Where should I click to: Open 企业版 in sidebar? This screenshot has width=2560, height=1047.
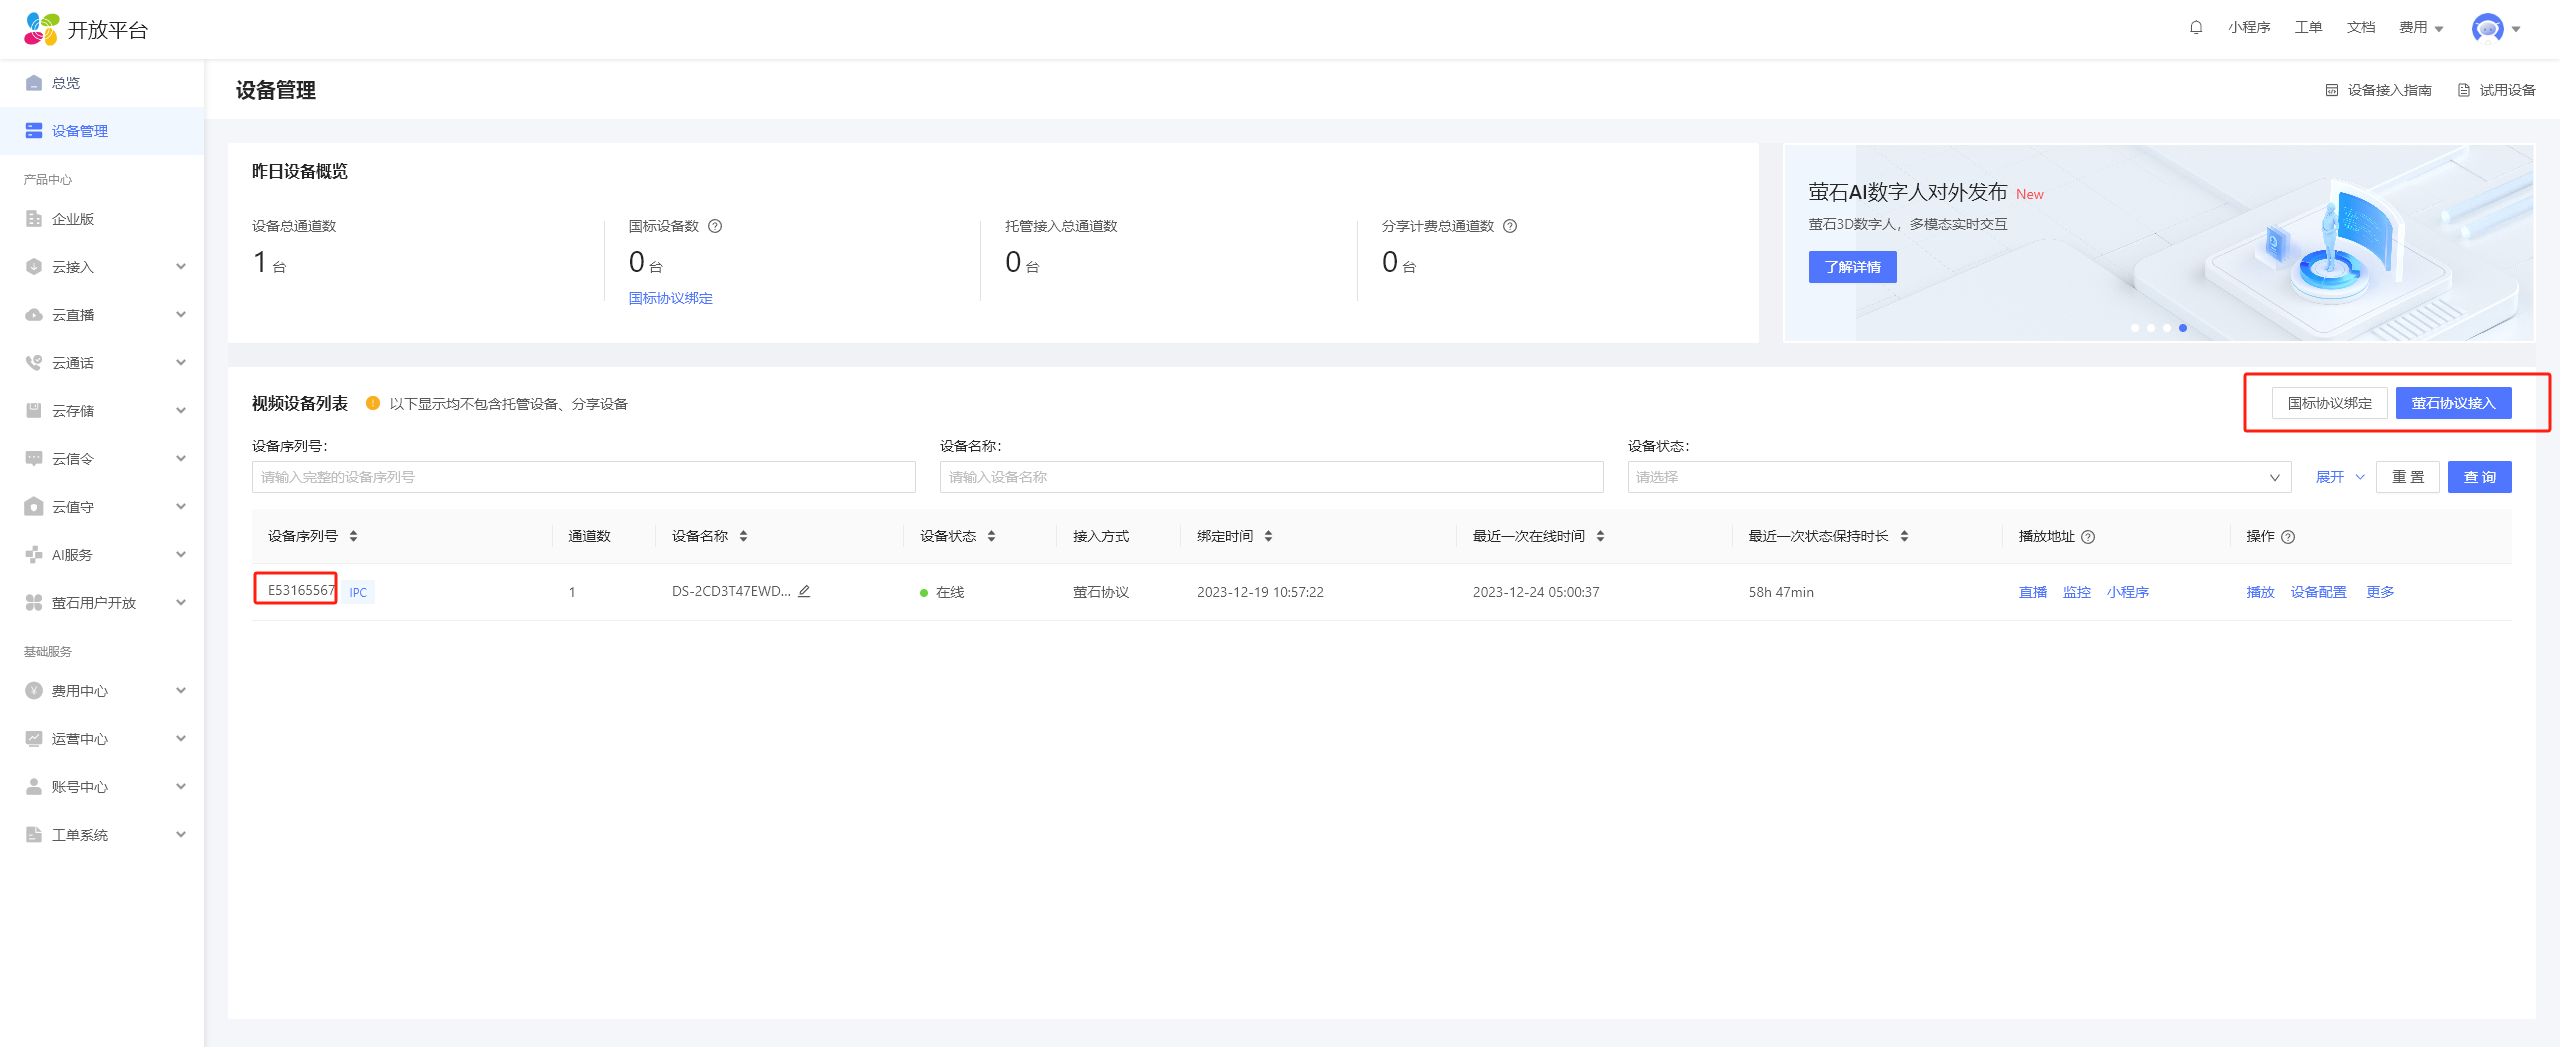pyautogui.click(x=102, y=219)
